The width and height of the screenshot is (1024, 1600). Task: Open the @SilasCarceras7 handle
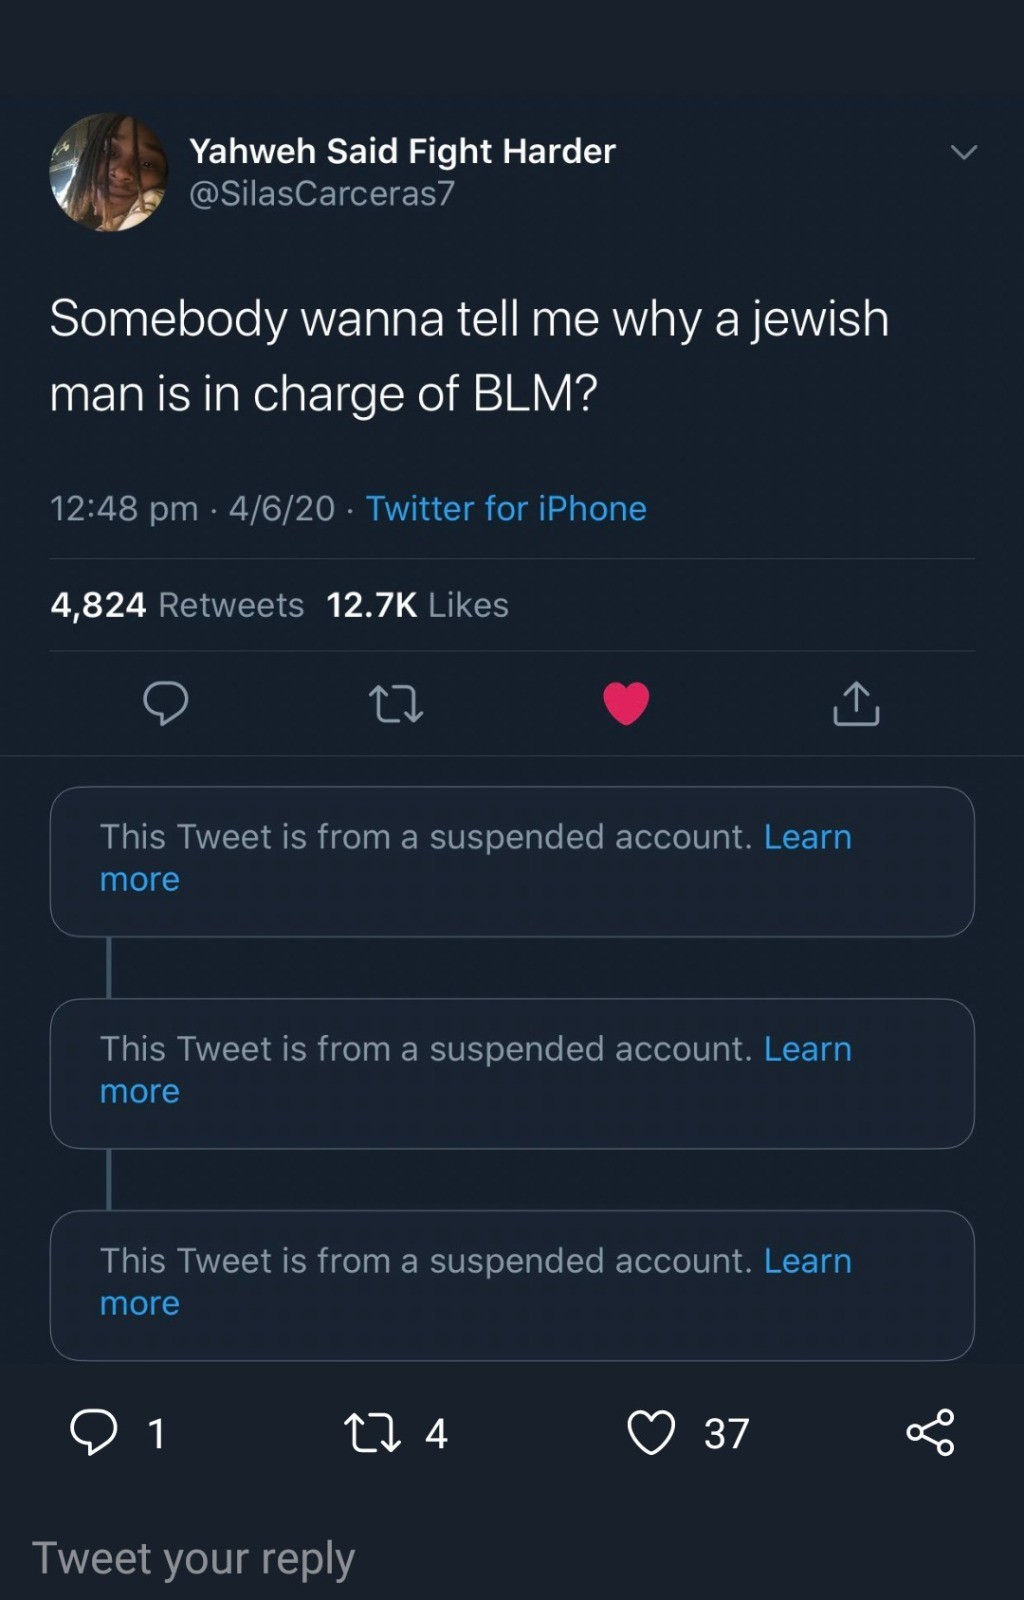click(x=322, y=193)
